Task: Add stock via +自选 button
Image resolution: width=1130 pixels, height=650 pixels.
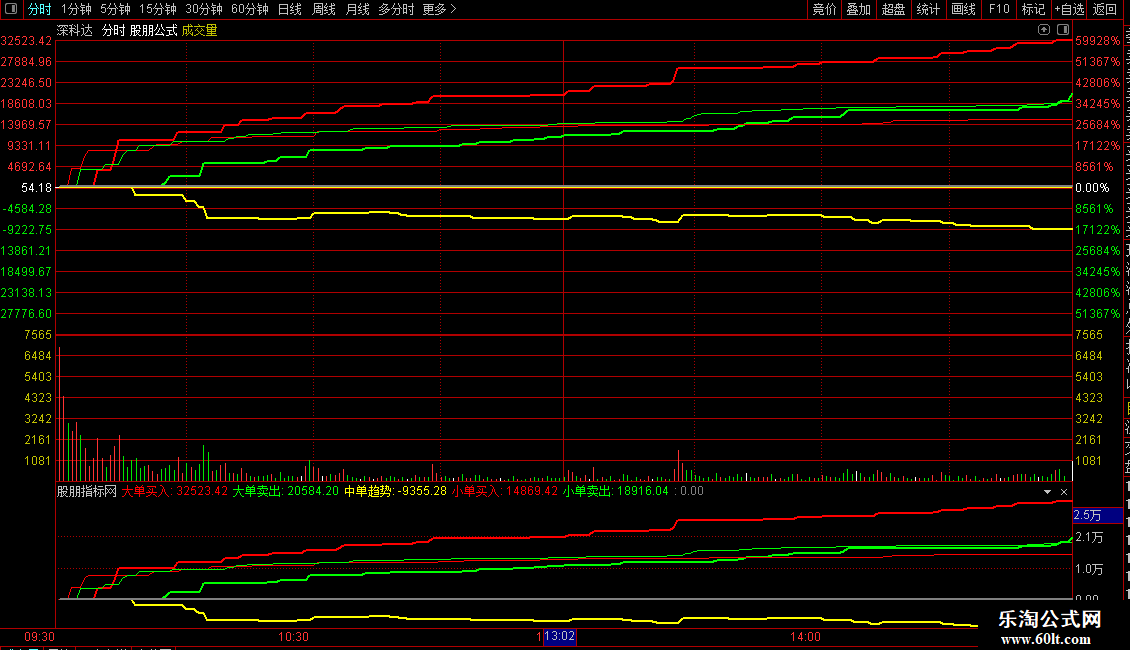Action: click(1069, 9)
